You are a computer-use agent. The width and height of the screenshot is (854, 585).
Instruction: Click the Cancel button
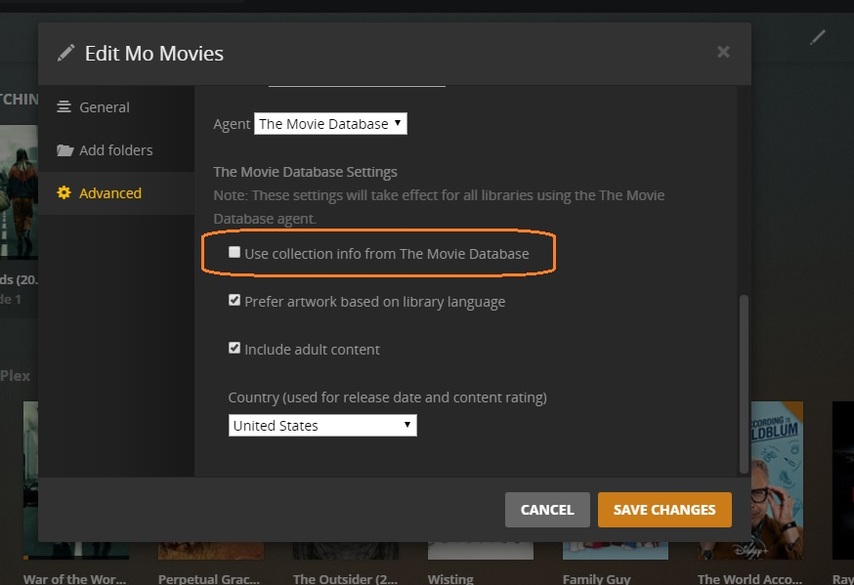coord(547,510)
